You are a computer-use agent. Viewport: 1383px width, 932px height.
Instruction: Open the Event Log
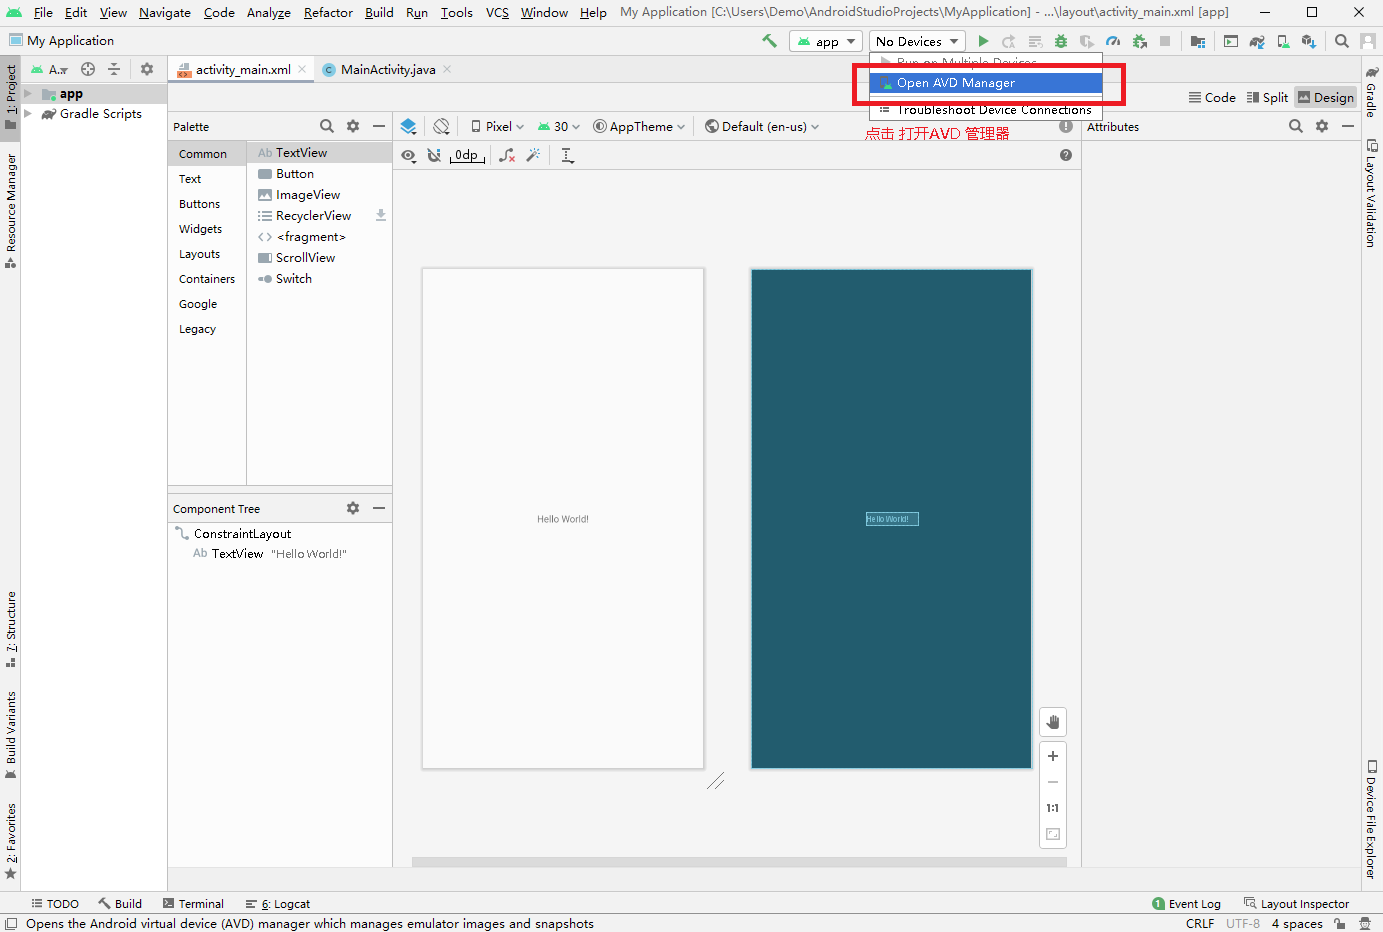[x=1186, y=904]
